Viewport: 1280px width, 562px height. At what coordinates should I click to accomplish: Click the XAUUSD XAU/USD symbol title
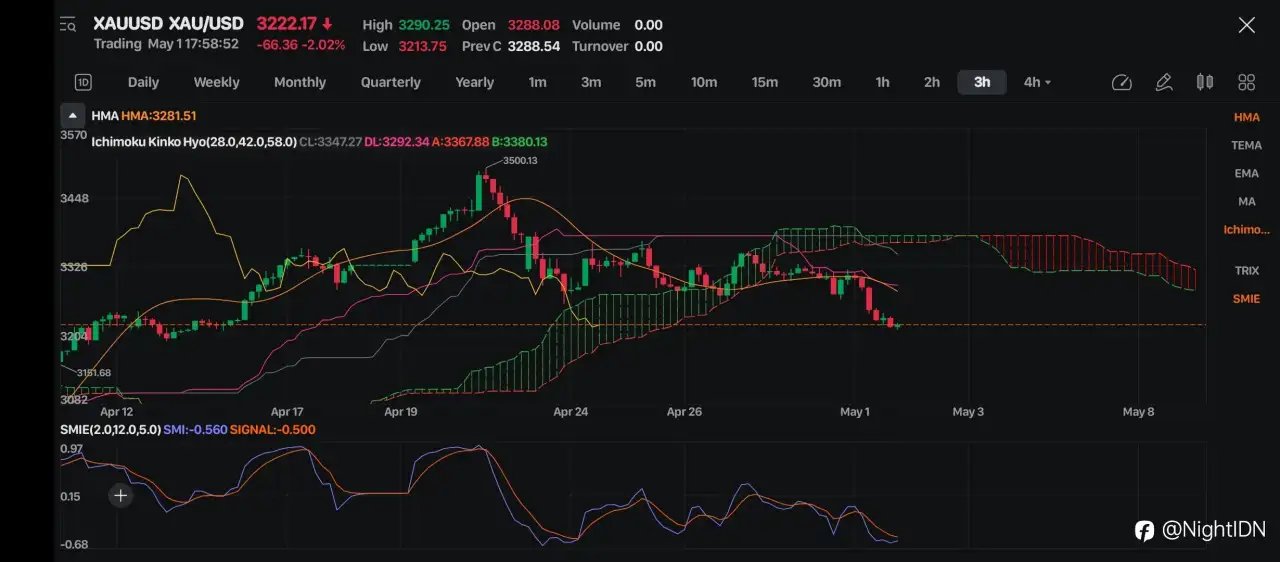click(167, 24)
